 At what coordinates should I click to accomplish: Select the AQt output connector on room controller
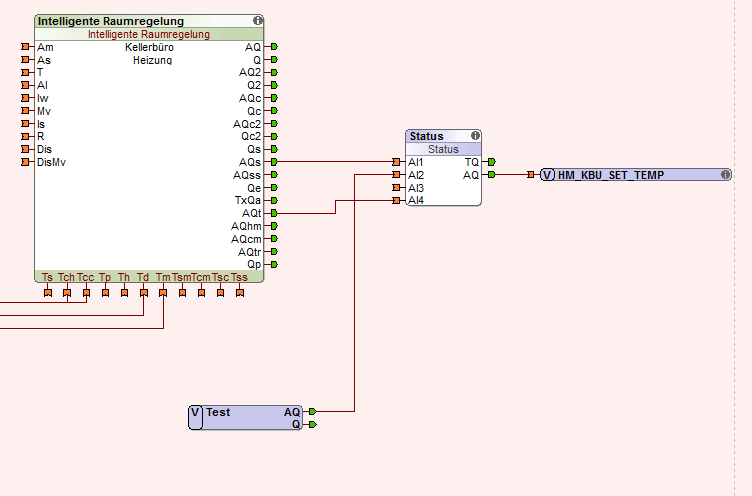coord(274,213)
